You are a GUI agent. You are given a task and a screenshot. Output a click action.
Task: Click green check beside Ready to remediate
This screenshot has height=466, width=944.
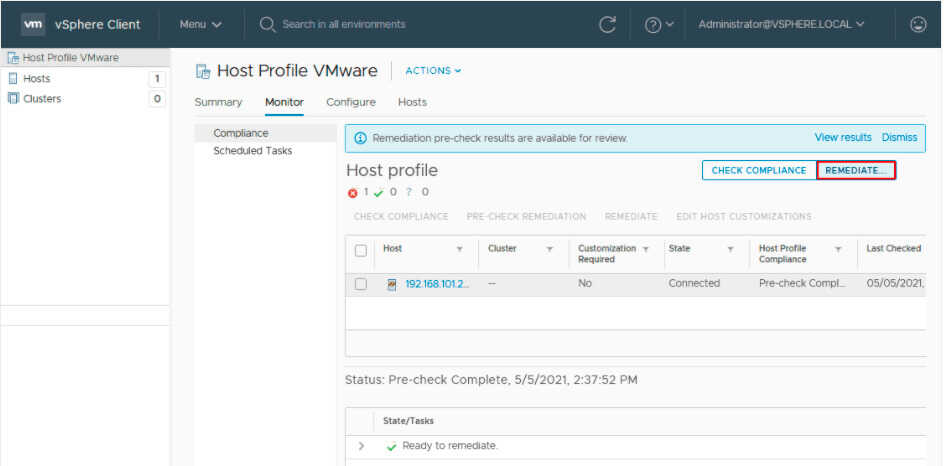392,447
